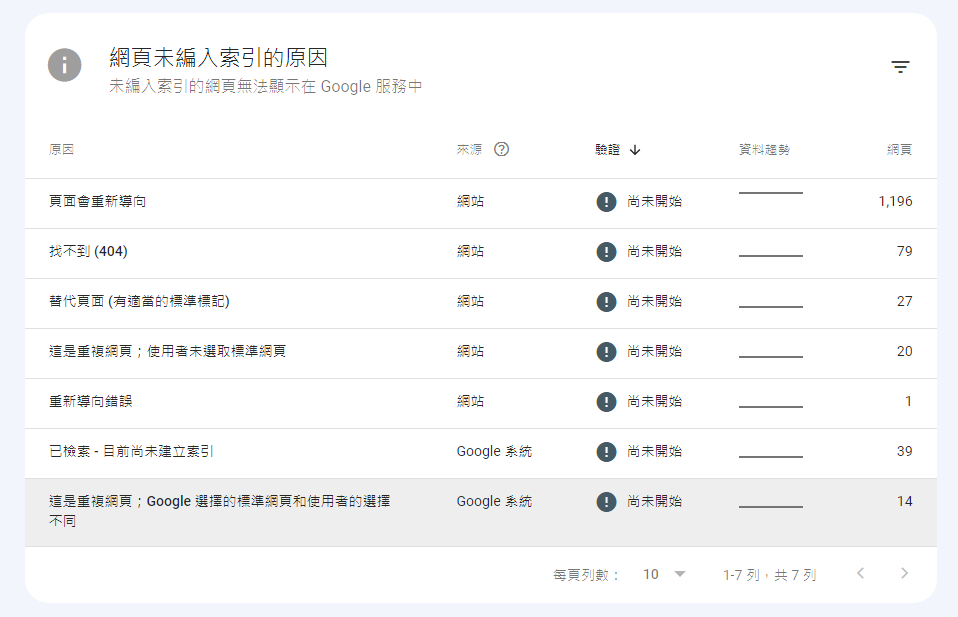Screen dimensions: 958x617
Task: Expand the dropdown arrow beside the number 10
Action: (x=679, y=573)
